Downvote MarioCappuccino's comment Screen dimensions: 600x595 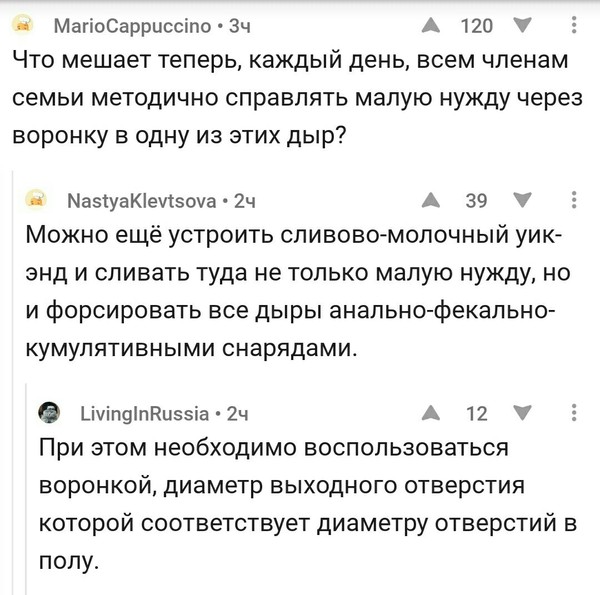(522, 25)
